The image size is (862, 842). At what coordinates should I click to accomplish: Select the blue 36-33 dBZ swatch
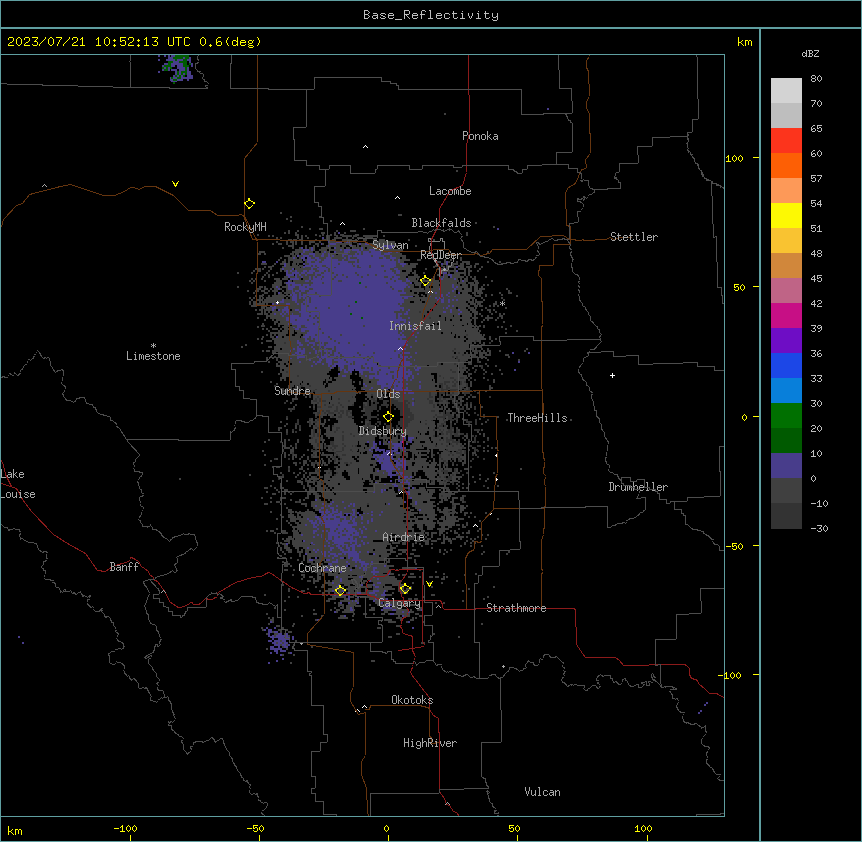point(786,365)
